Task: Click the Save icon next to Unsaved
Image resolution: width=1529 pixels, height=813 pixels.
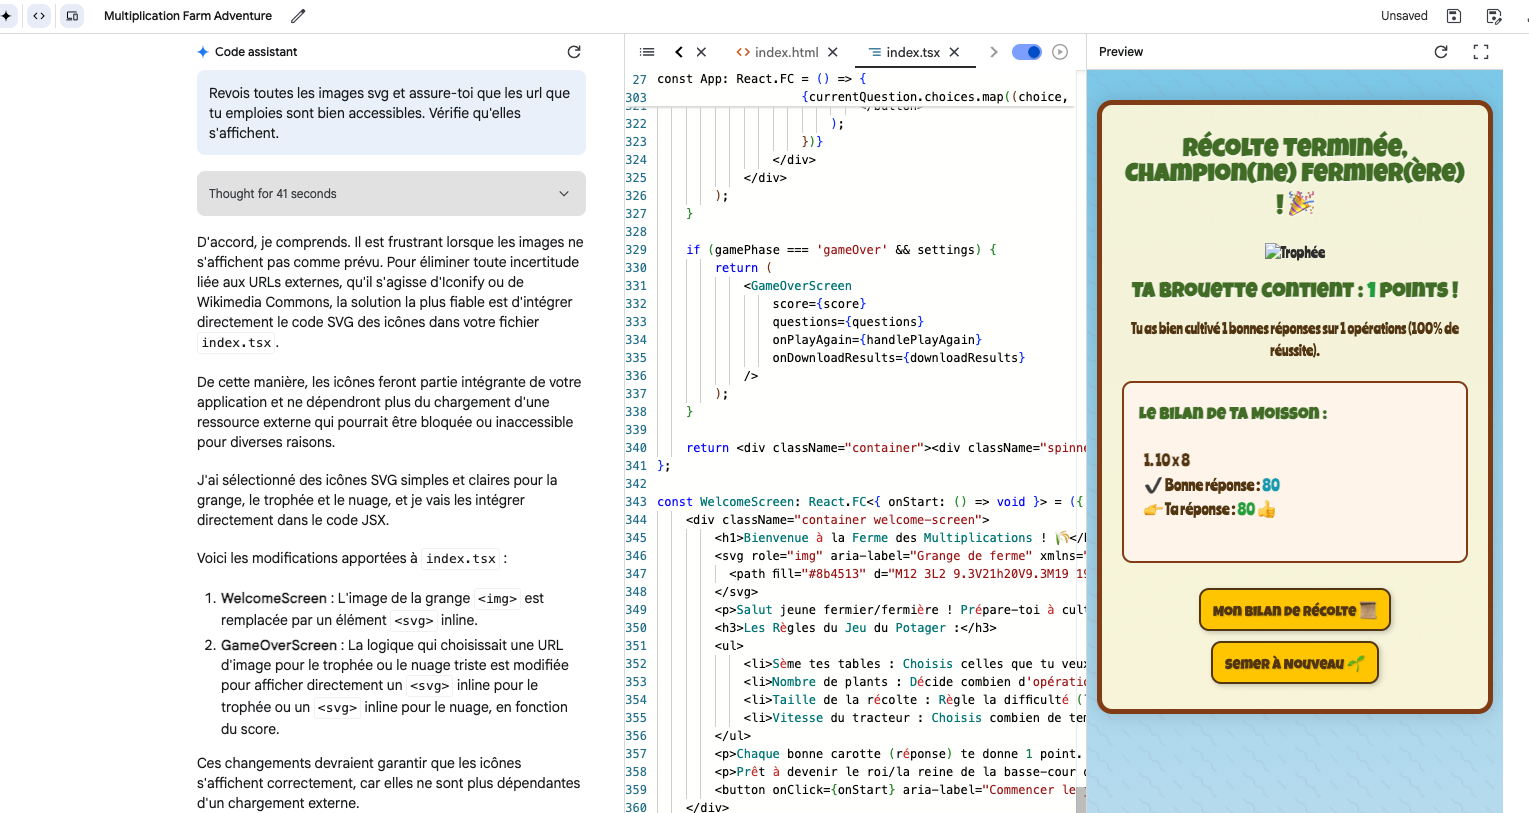Action: (x=1454, y=16)
